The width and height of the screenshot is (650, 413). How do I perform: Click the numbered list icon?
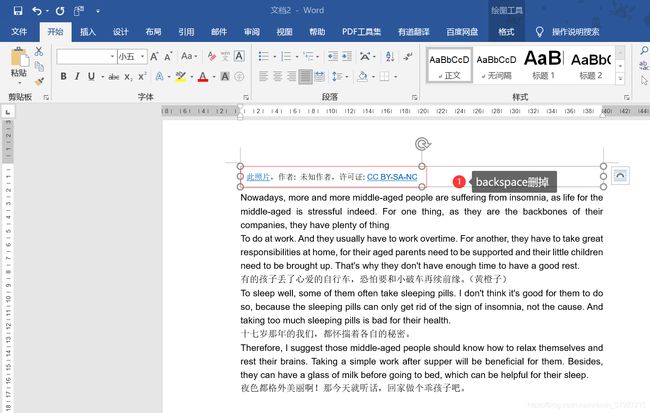click(x=286, y=56)
